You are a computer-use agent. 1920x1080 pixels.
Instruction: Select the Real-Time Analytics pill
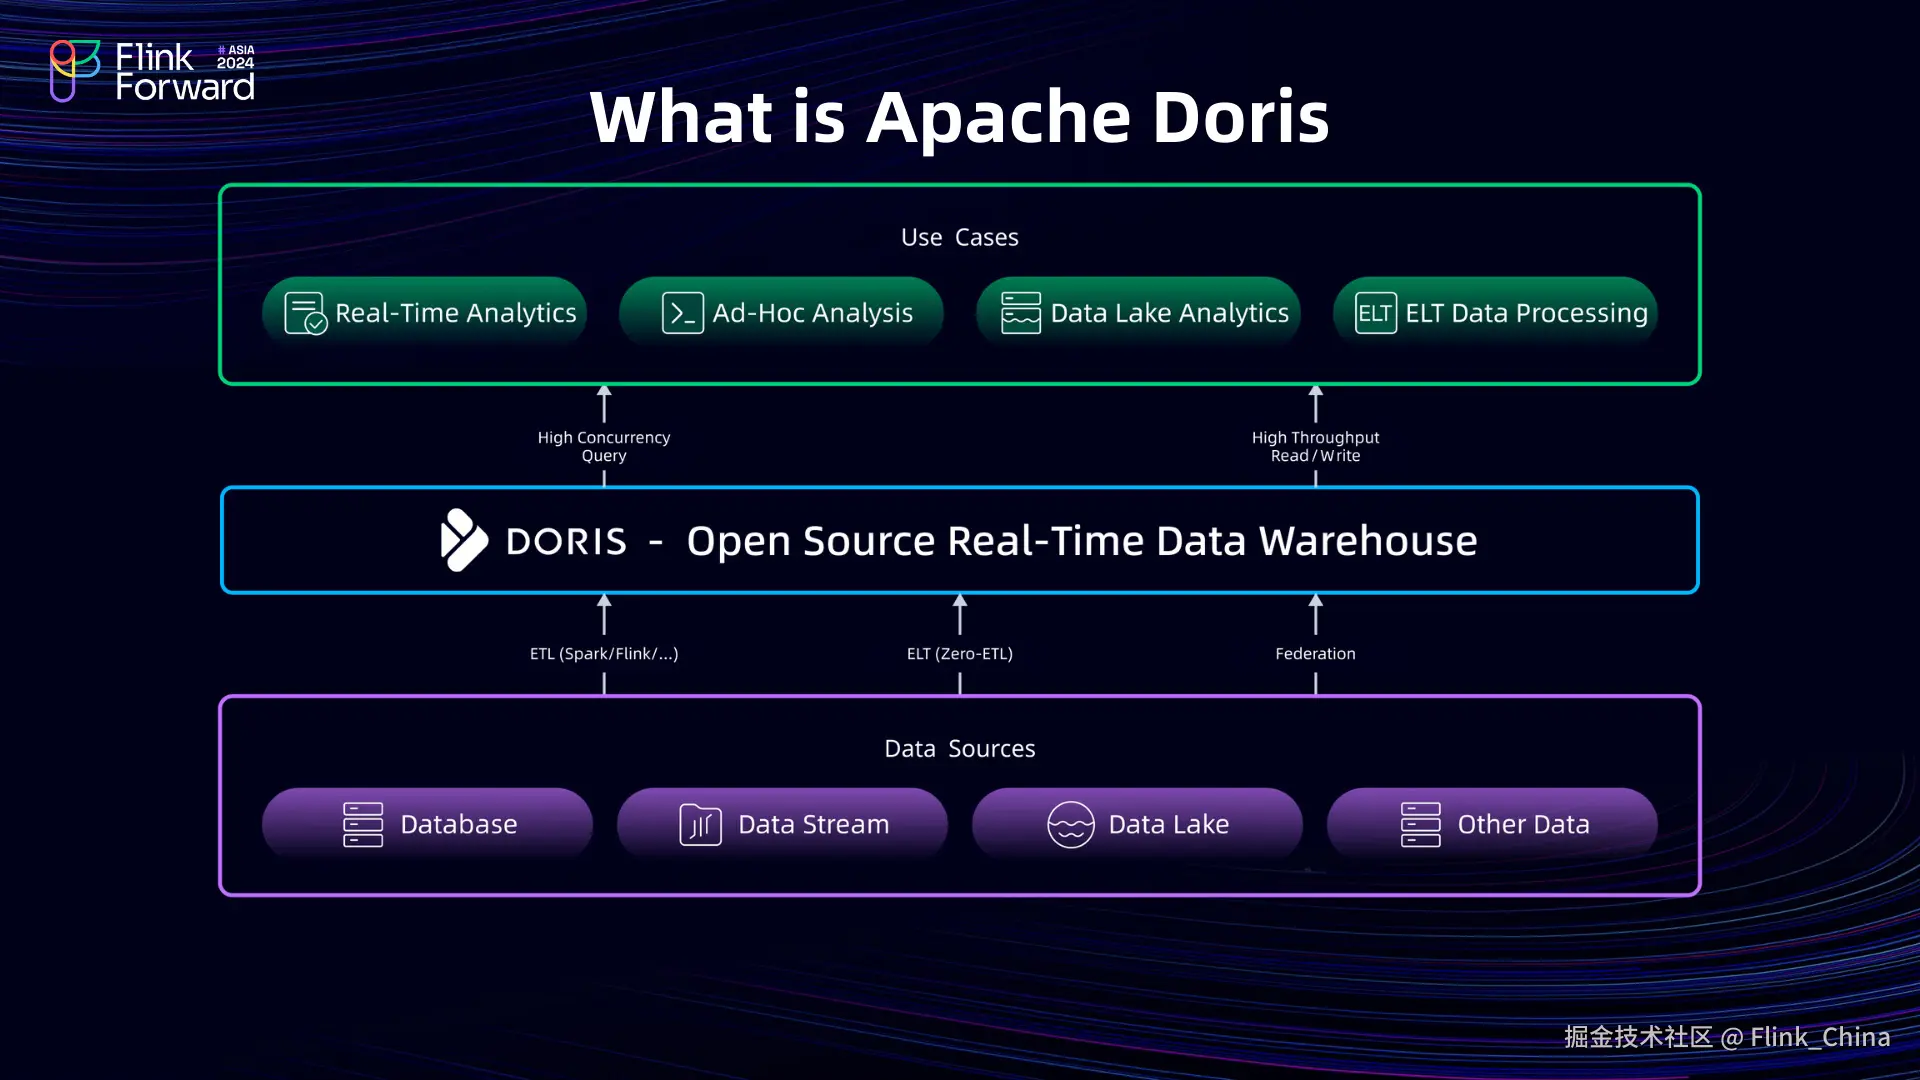[x=424, y=313]
